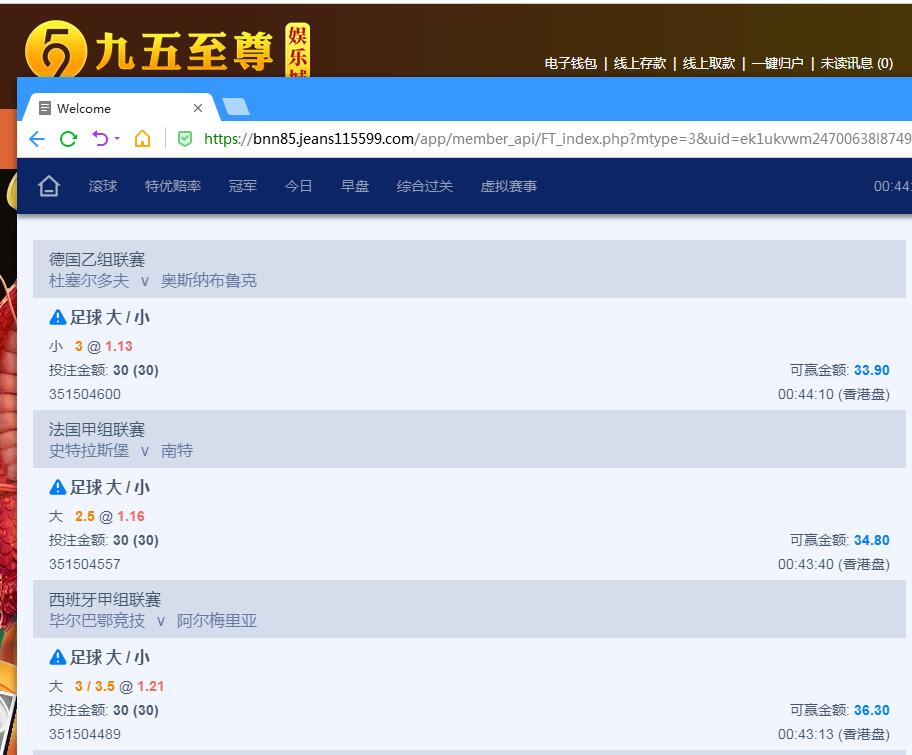Click odds value 1.13
Image resolution: width=912 pixels, height=755 pixels.
coord(119,347)
